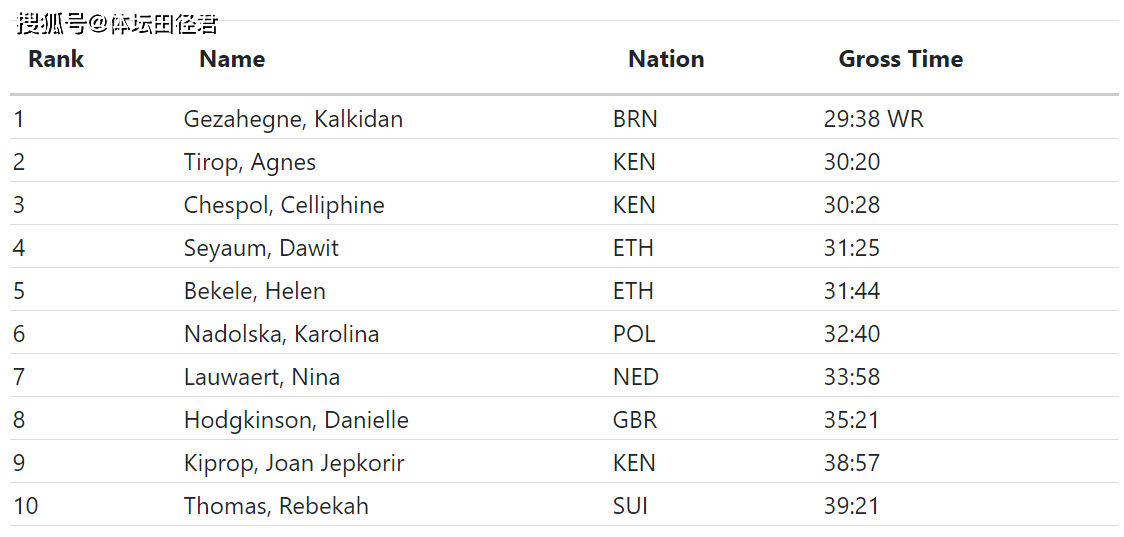Click the BRN nation code
Screen dimensions: 1124x537
[635, 119]
